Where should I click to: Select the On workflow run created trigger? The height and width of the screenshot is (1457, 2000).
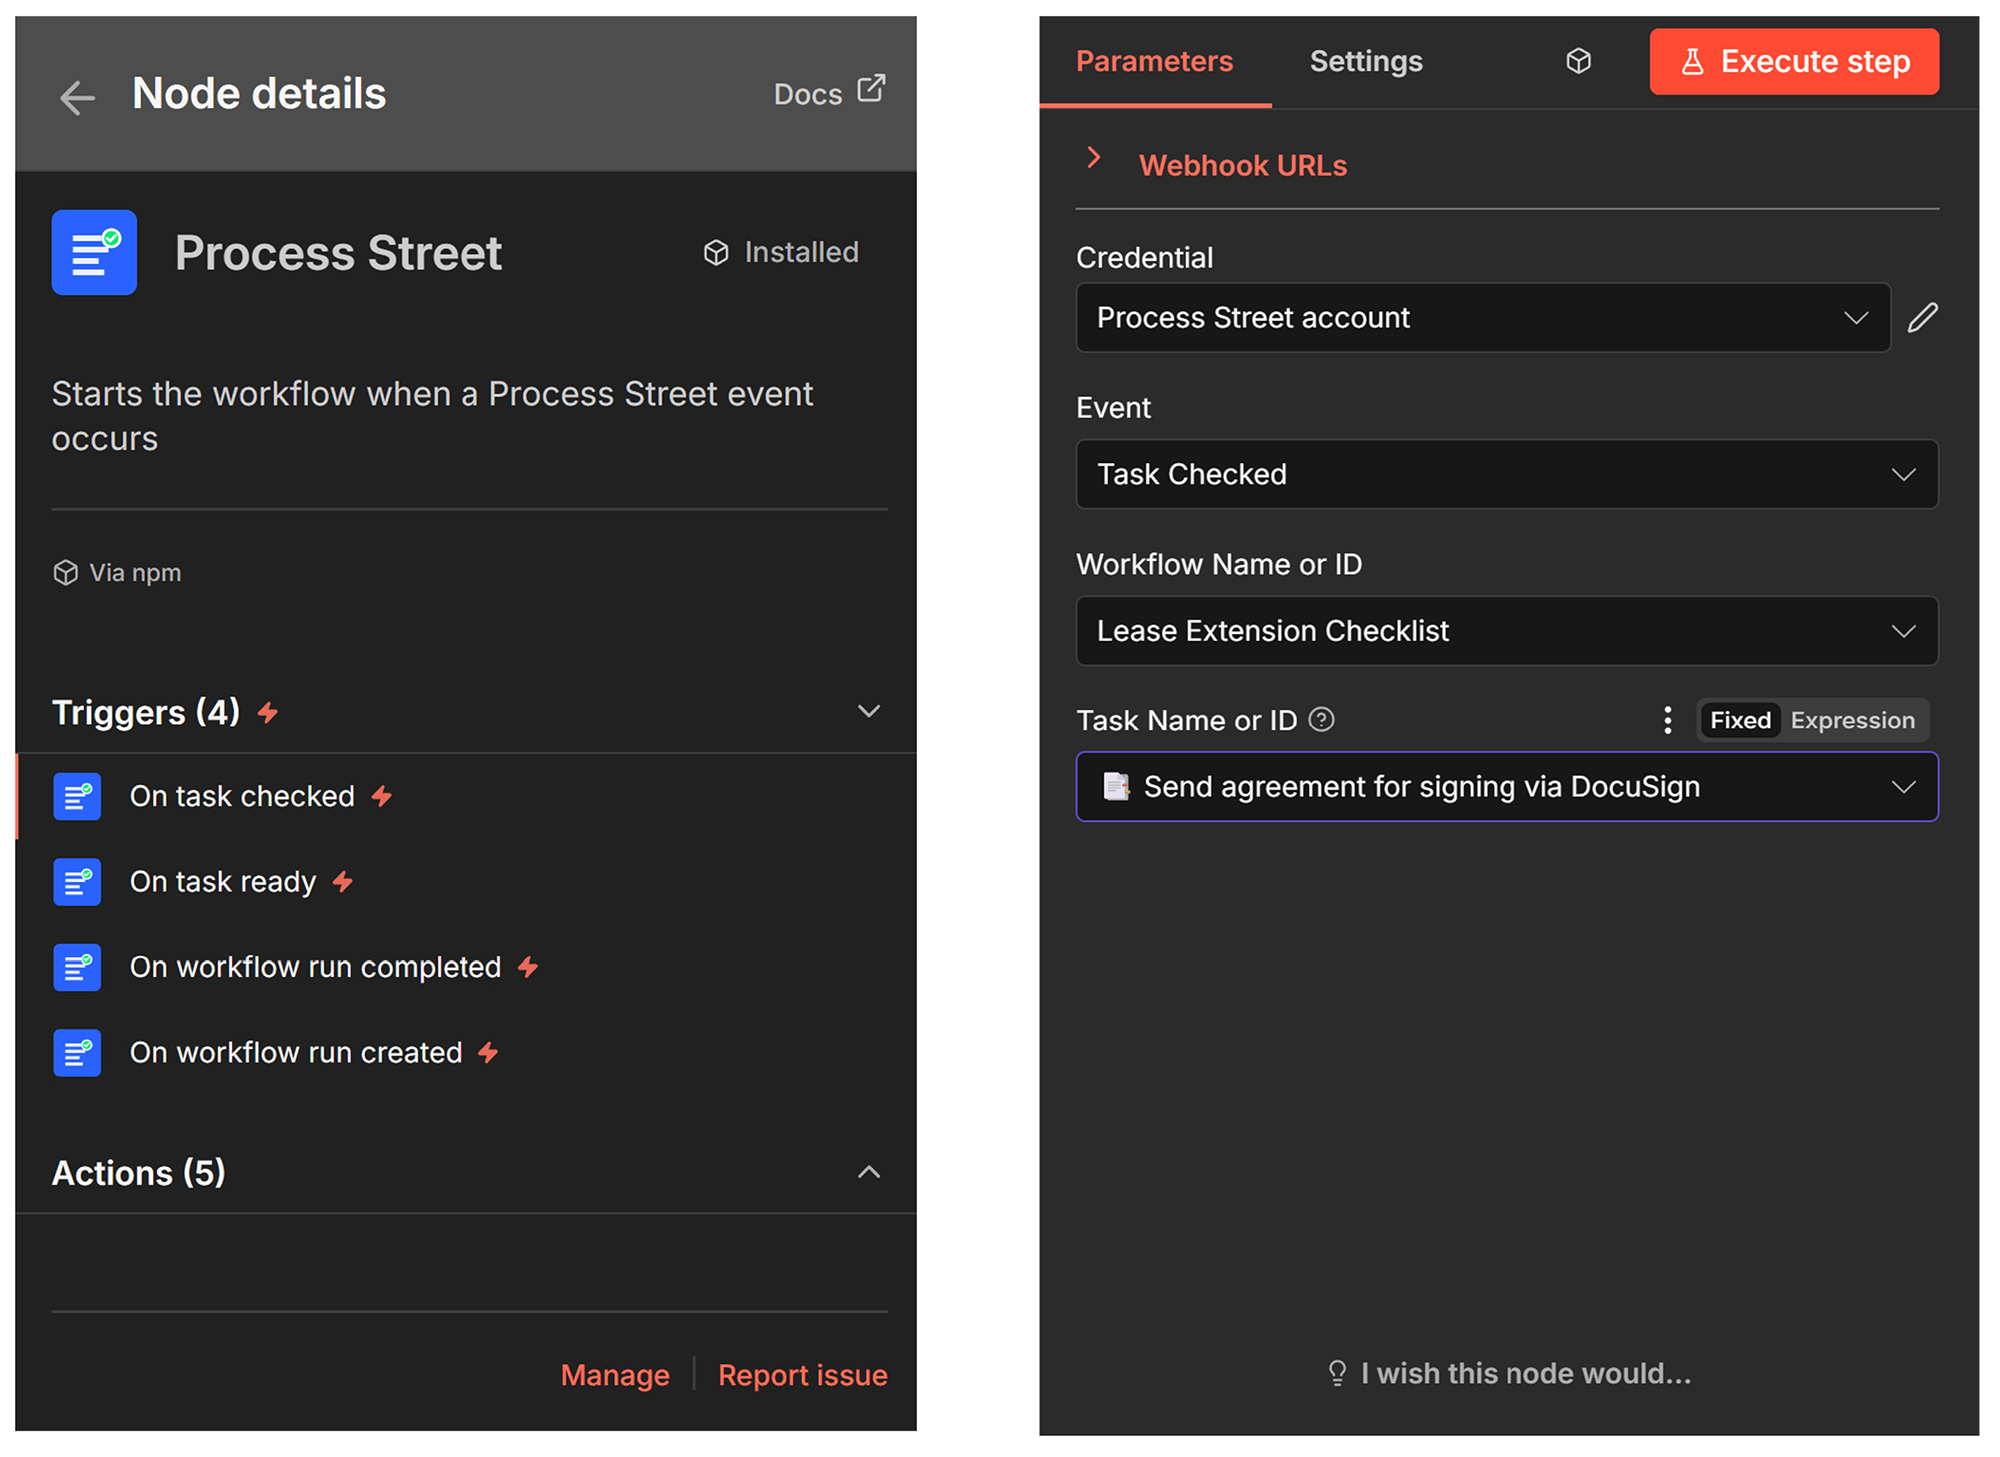pos(467,1053)
